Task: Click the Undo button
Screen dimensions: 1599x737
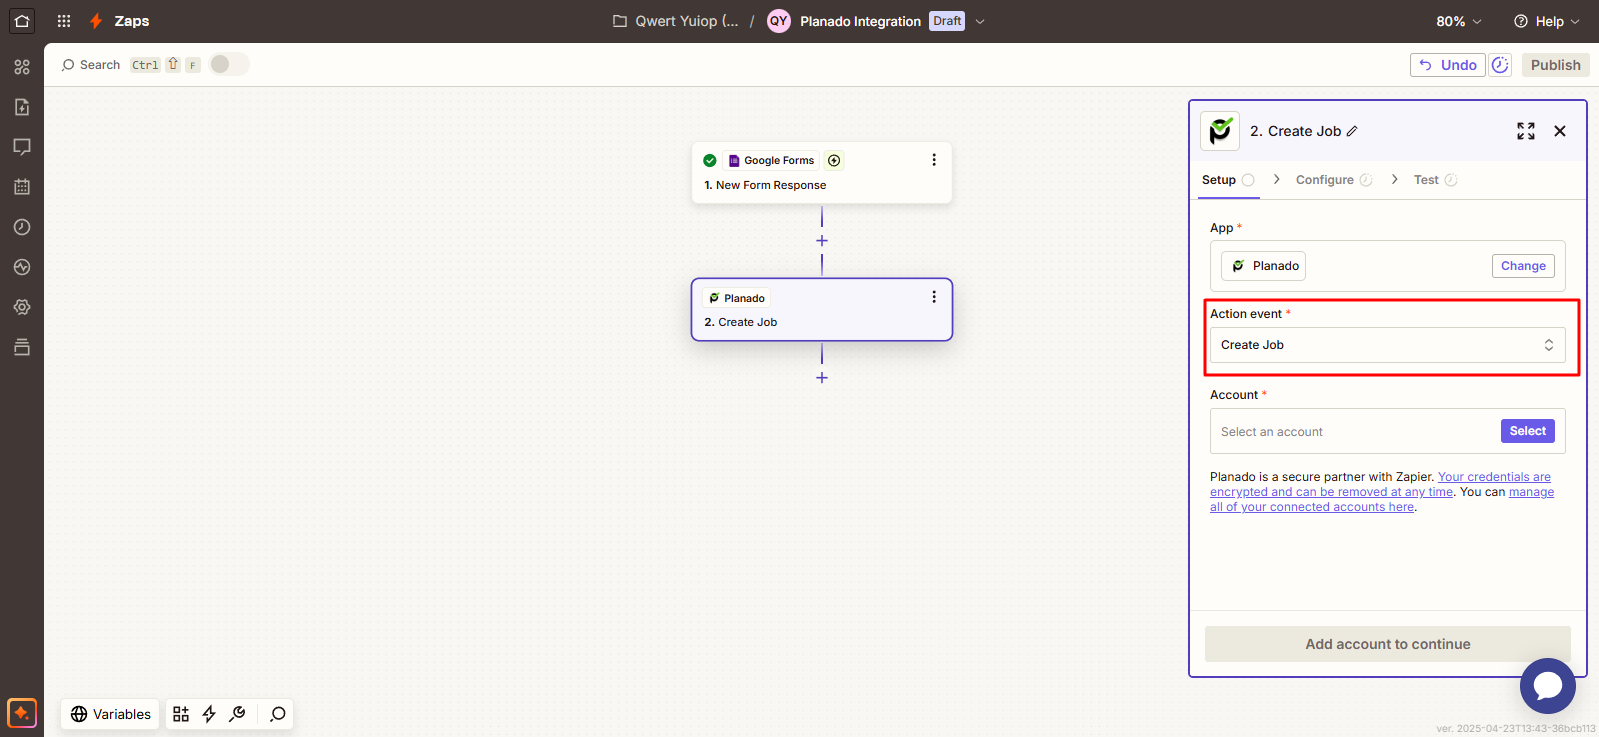Action: coord(1448,65)
